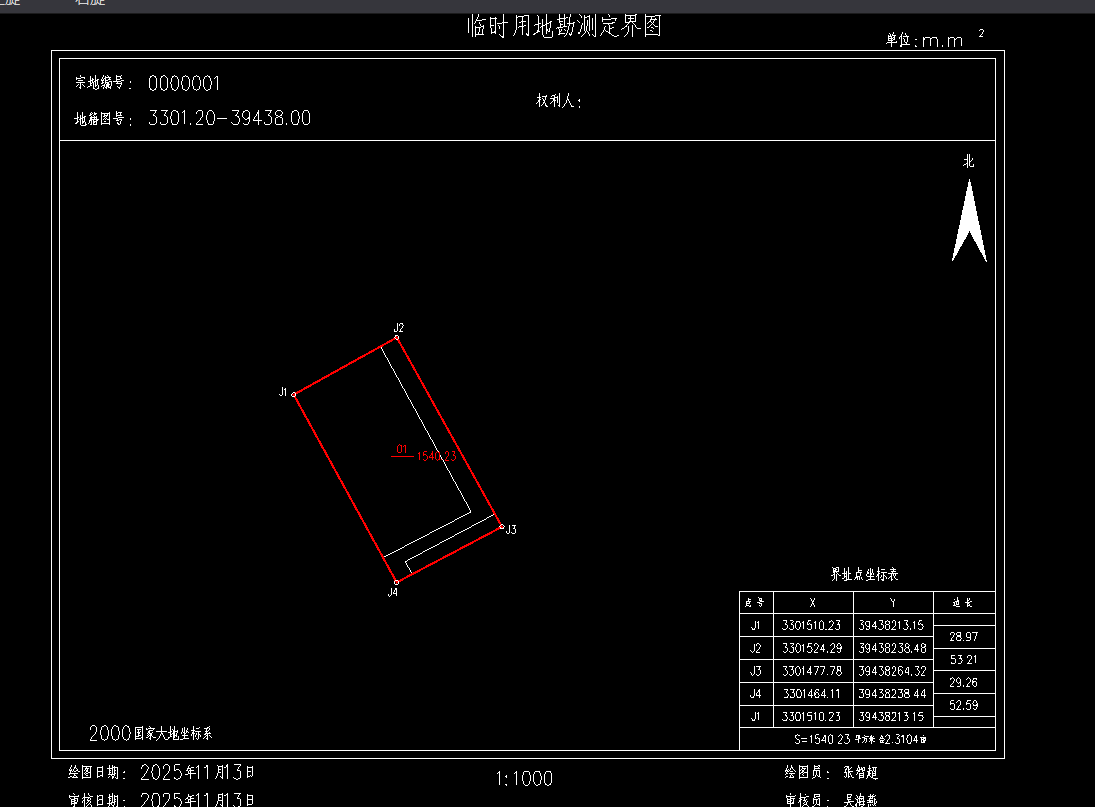Click the red parcel area label 1540.23
This screenshot has width=1095, height=807.
436,456
